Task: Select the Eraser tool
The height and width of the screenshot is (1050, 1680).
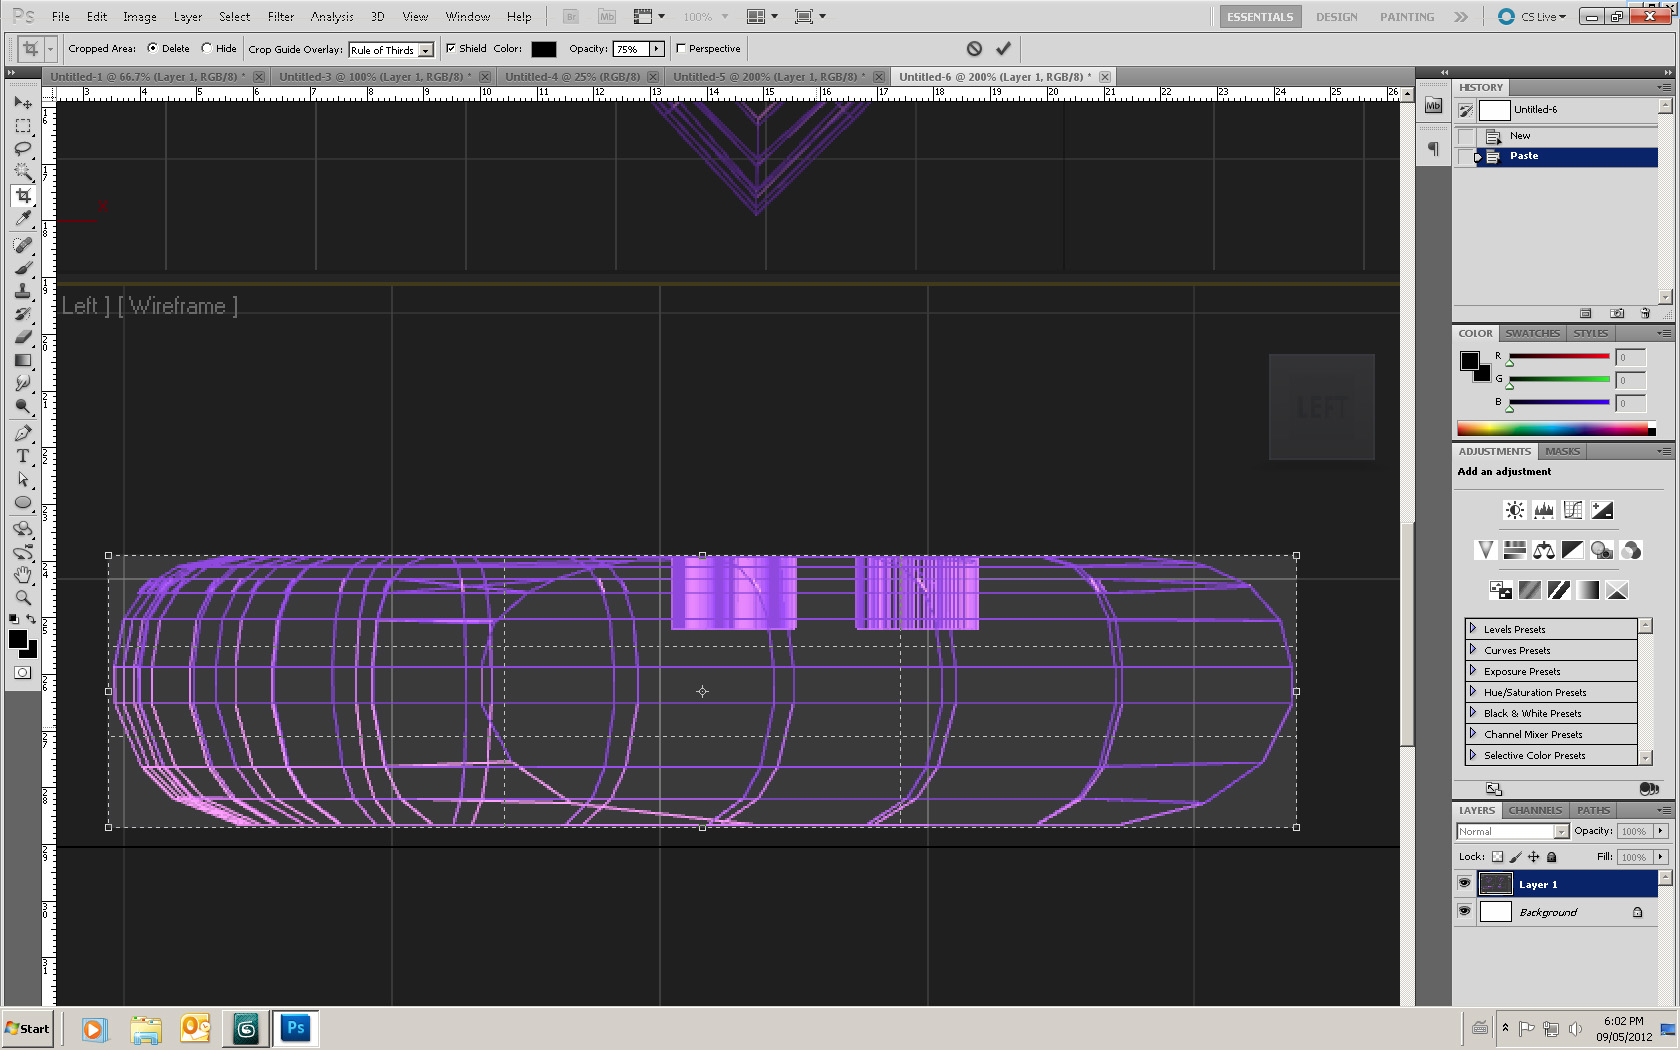Action: point(23,337)
